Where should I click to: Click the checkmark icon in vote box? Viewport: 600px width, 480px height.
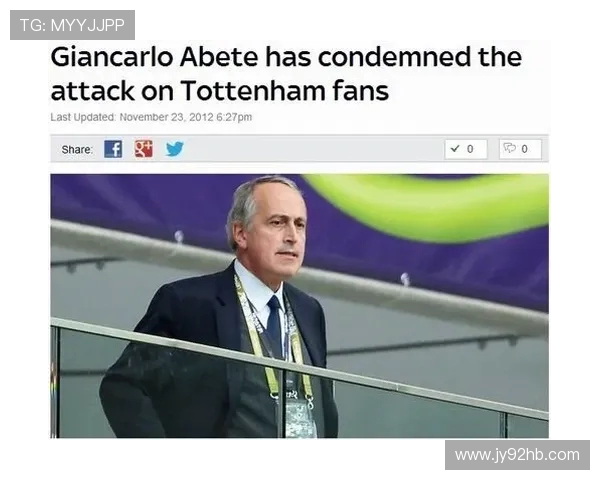pyautogui.click(x=455, y=149)
